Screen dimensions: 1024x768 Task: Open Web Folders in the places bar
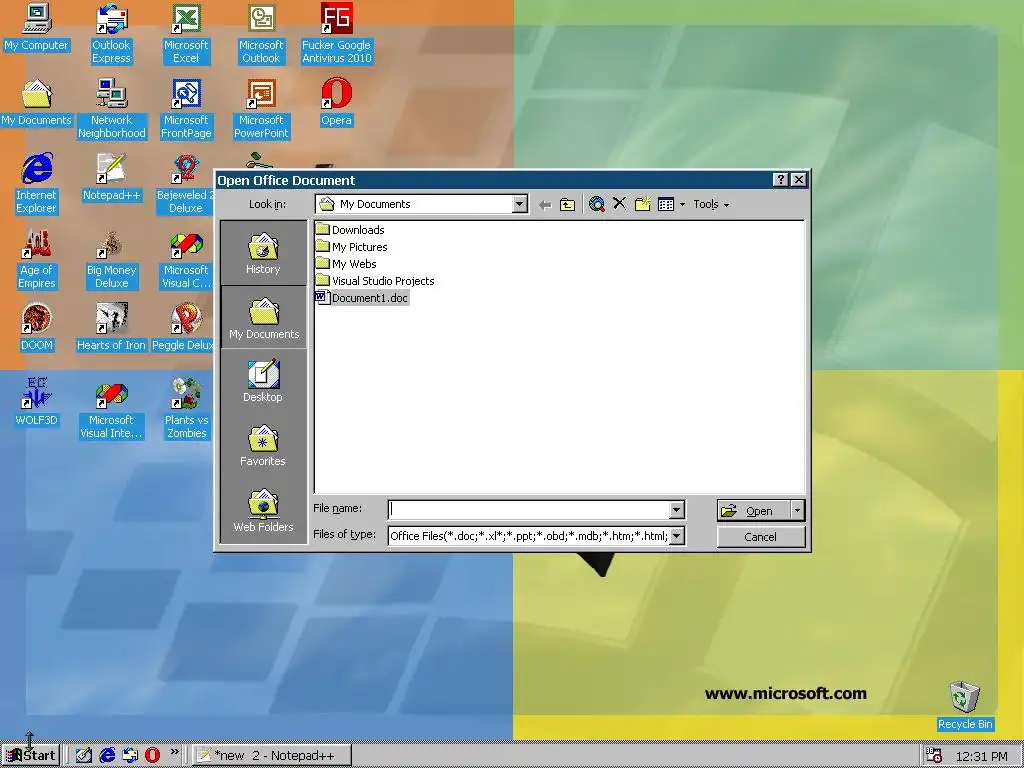pos(263,510)
